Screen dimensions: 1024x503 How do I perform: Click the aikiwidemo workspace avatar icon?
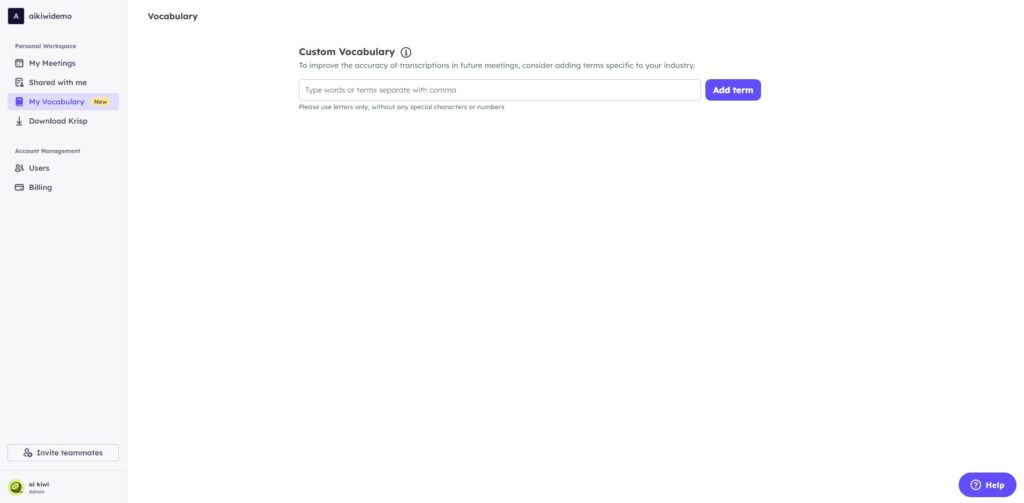click(16, 16)
